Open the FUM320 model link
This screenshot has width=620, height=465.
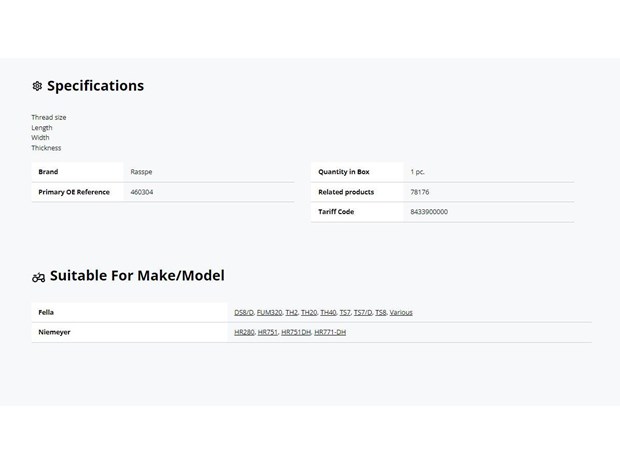[x=269, y=312]
